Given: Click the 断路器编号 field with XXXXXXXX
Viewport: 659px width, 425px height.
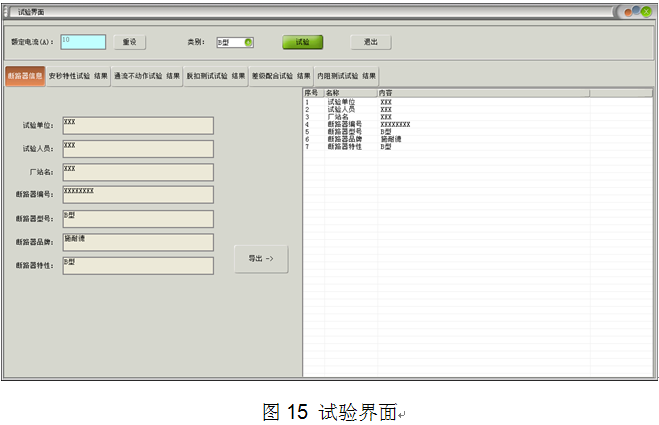Looking at the screenshot, I should click(138, 194).
